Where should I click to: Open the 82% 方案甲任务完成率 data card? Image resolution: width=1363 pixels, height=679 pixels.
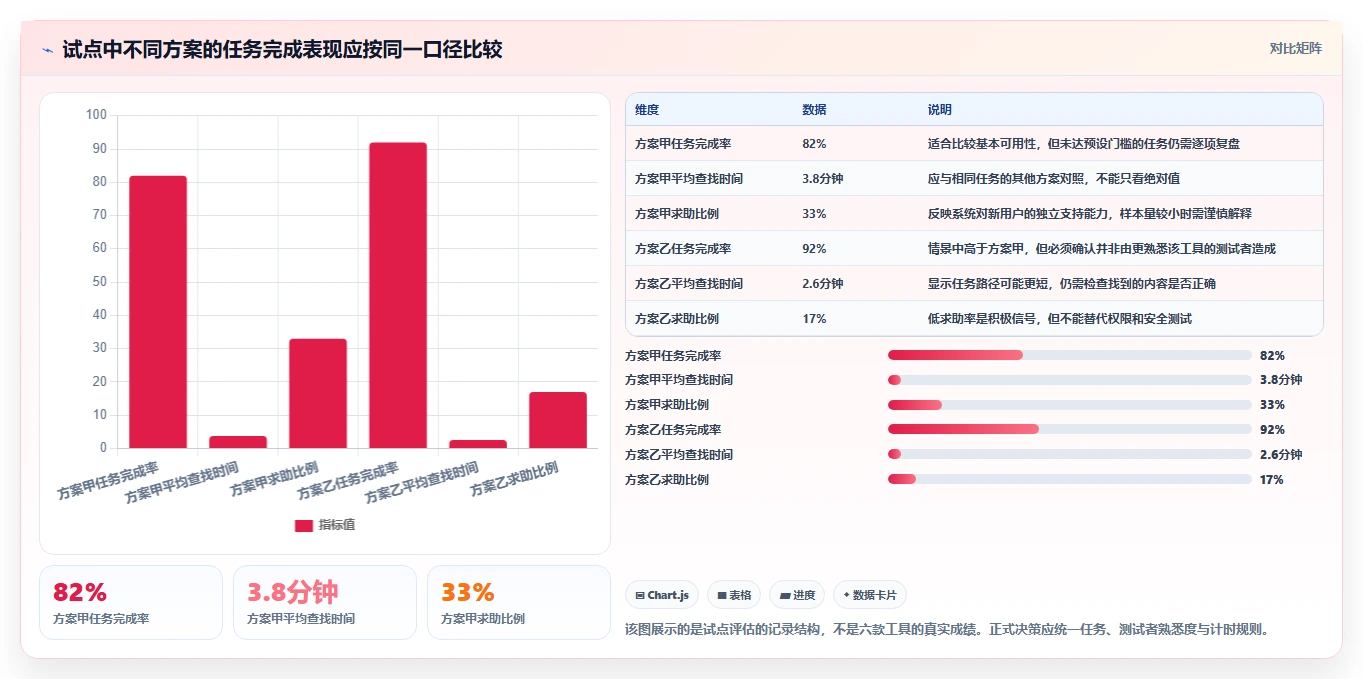(x=131, y=602)
